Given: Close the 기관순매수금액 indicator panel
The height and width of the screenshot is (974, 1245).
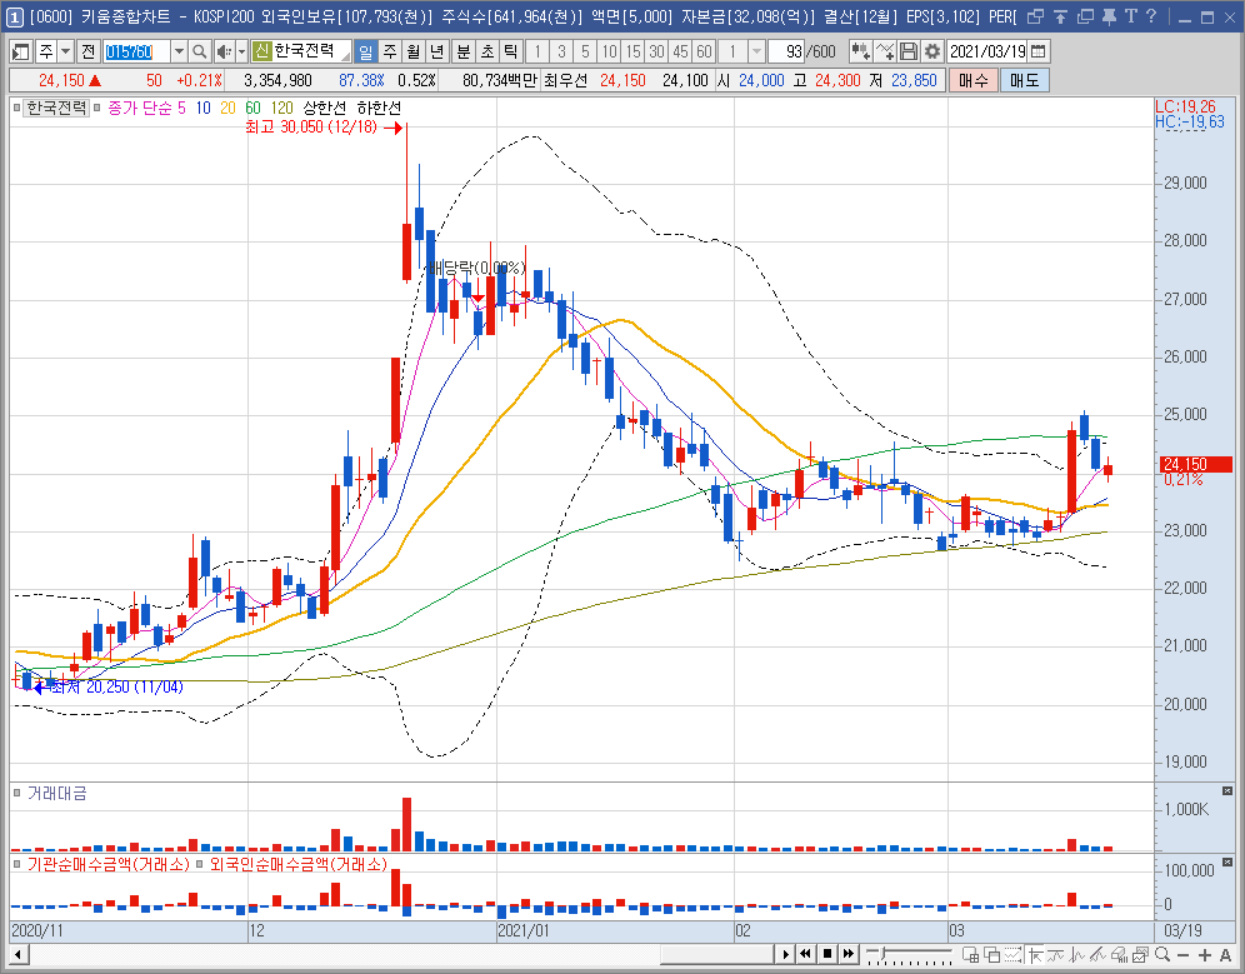Looking at the screenshot, I should [1227, 862].
